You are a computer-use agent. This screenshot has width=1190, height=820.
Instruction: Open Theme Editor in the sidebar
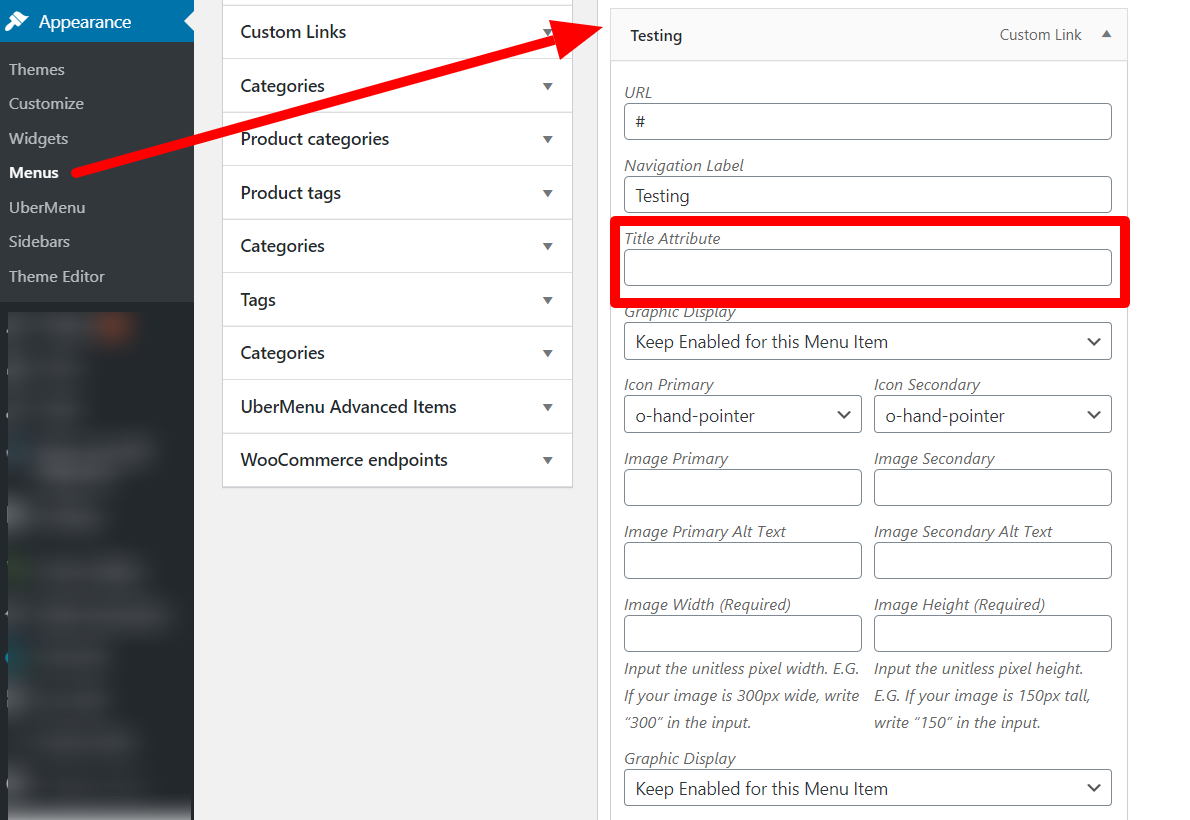point(57,276)
